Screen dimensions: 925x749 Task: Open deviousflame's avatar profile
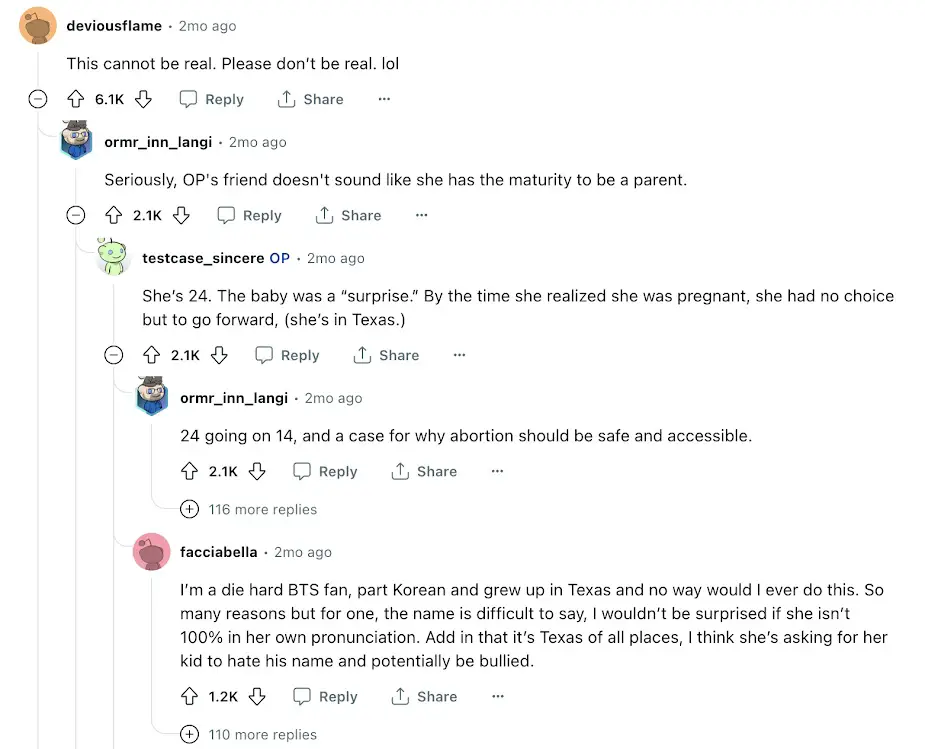point(38,27)
